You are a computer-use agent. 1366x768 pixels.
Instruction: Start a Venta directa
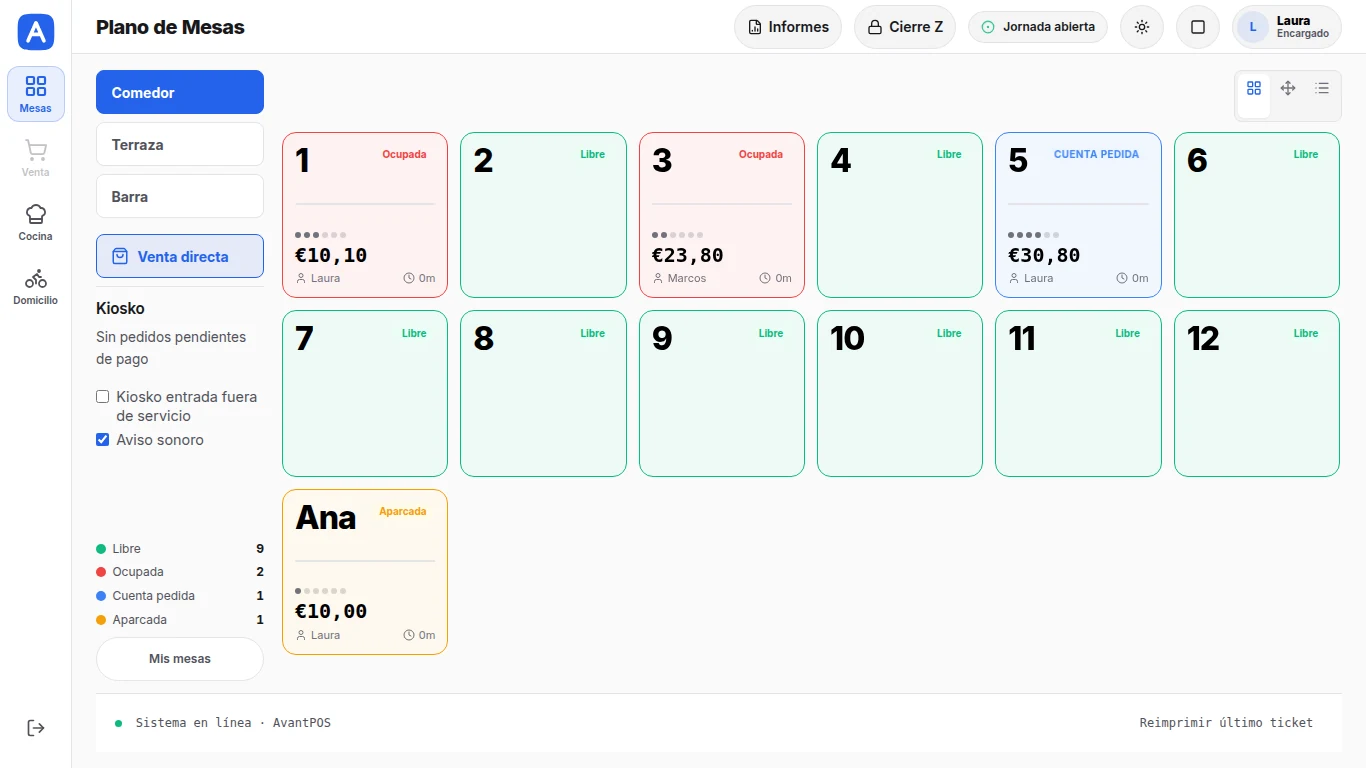(x=180, y=256)
